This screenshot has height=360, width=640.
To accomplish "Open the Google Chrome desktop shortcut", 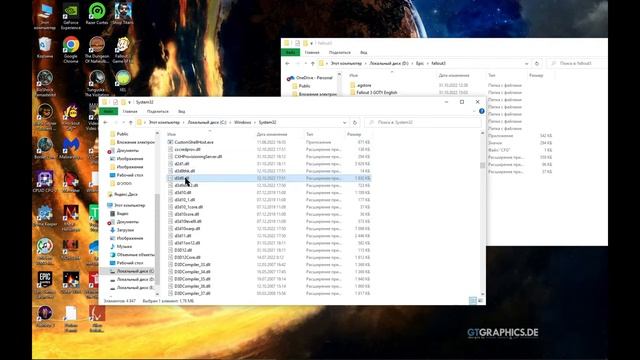I will coord(71,50).
